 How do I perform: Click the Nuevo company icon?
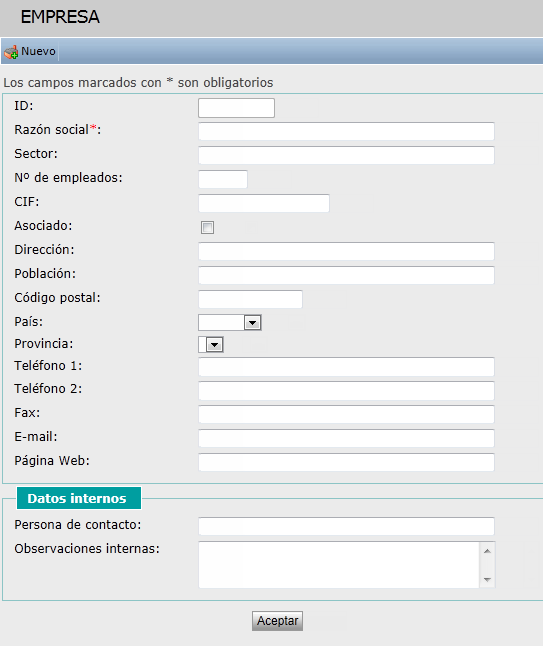(11, 52)
